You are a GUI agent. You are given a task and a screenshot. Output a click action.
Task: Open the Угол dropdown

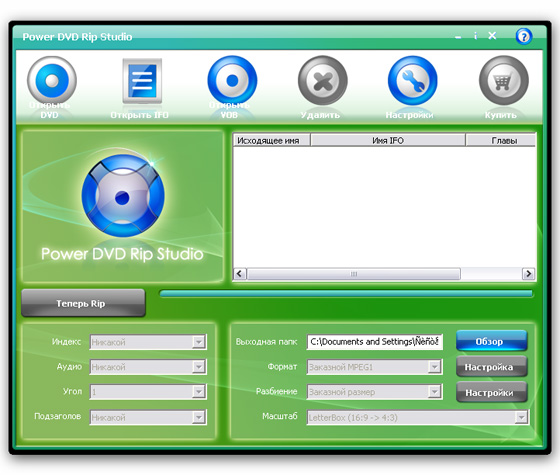[148, 392]
